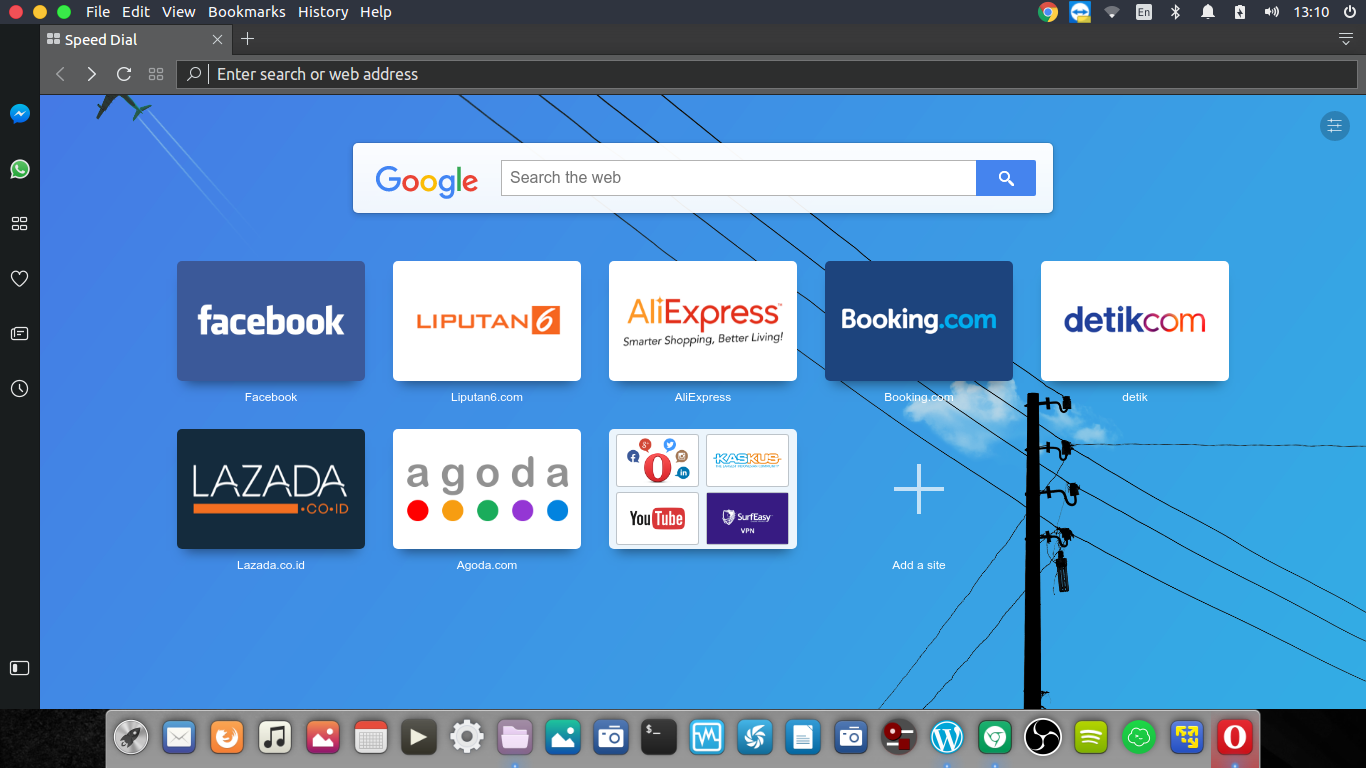Click Add a site plus button

pos(919,489)
